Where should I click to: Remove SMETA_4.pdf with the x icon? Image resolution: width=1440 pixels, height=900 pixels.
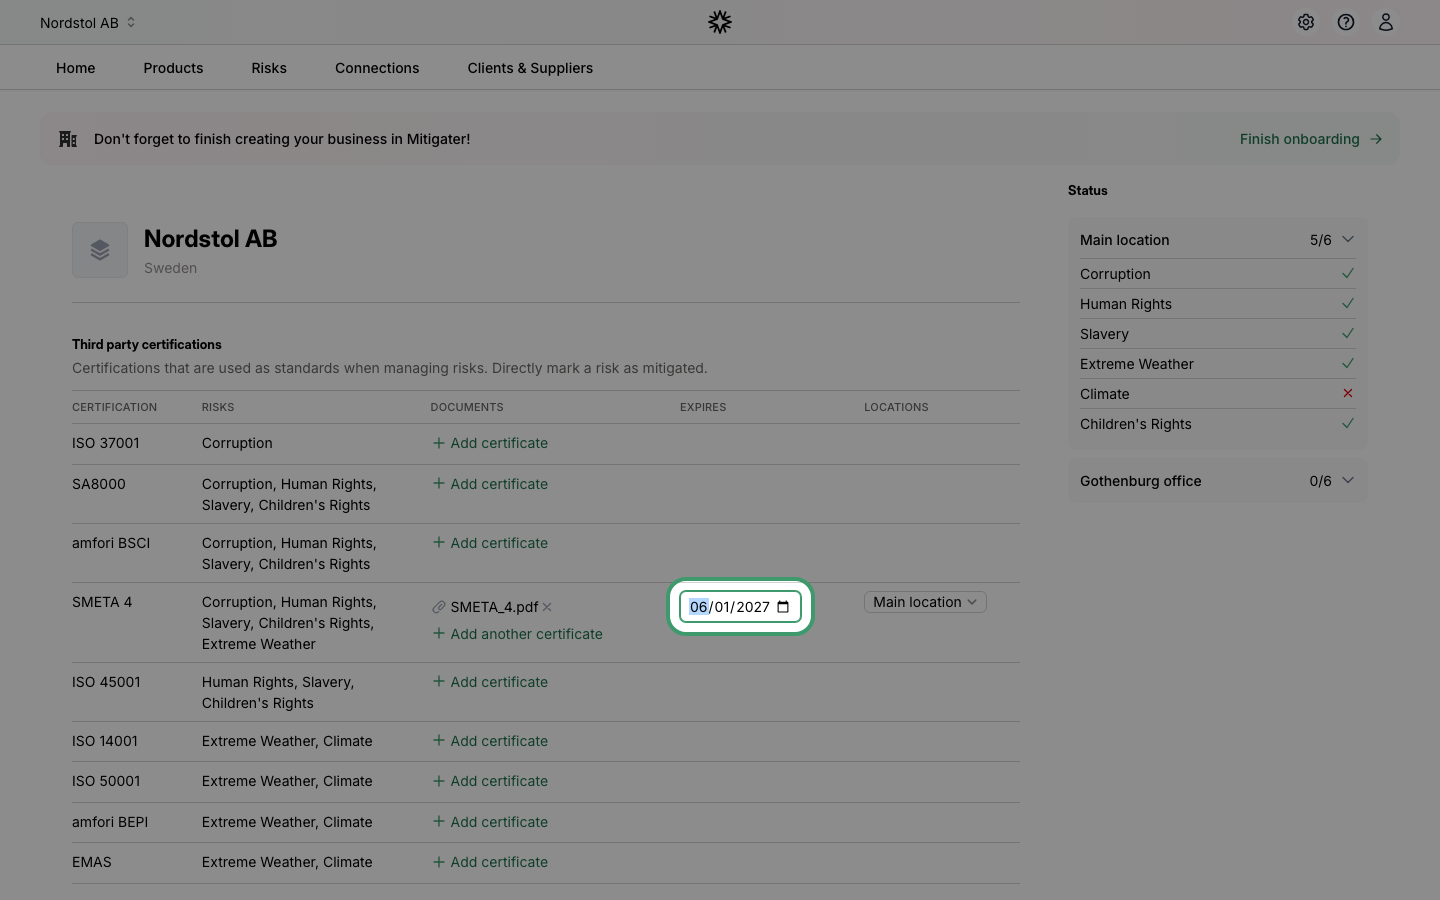point(547,607)
